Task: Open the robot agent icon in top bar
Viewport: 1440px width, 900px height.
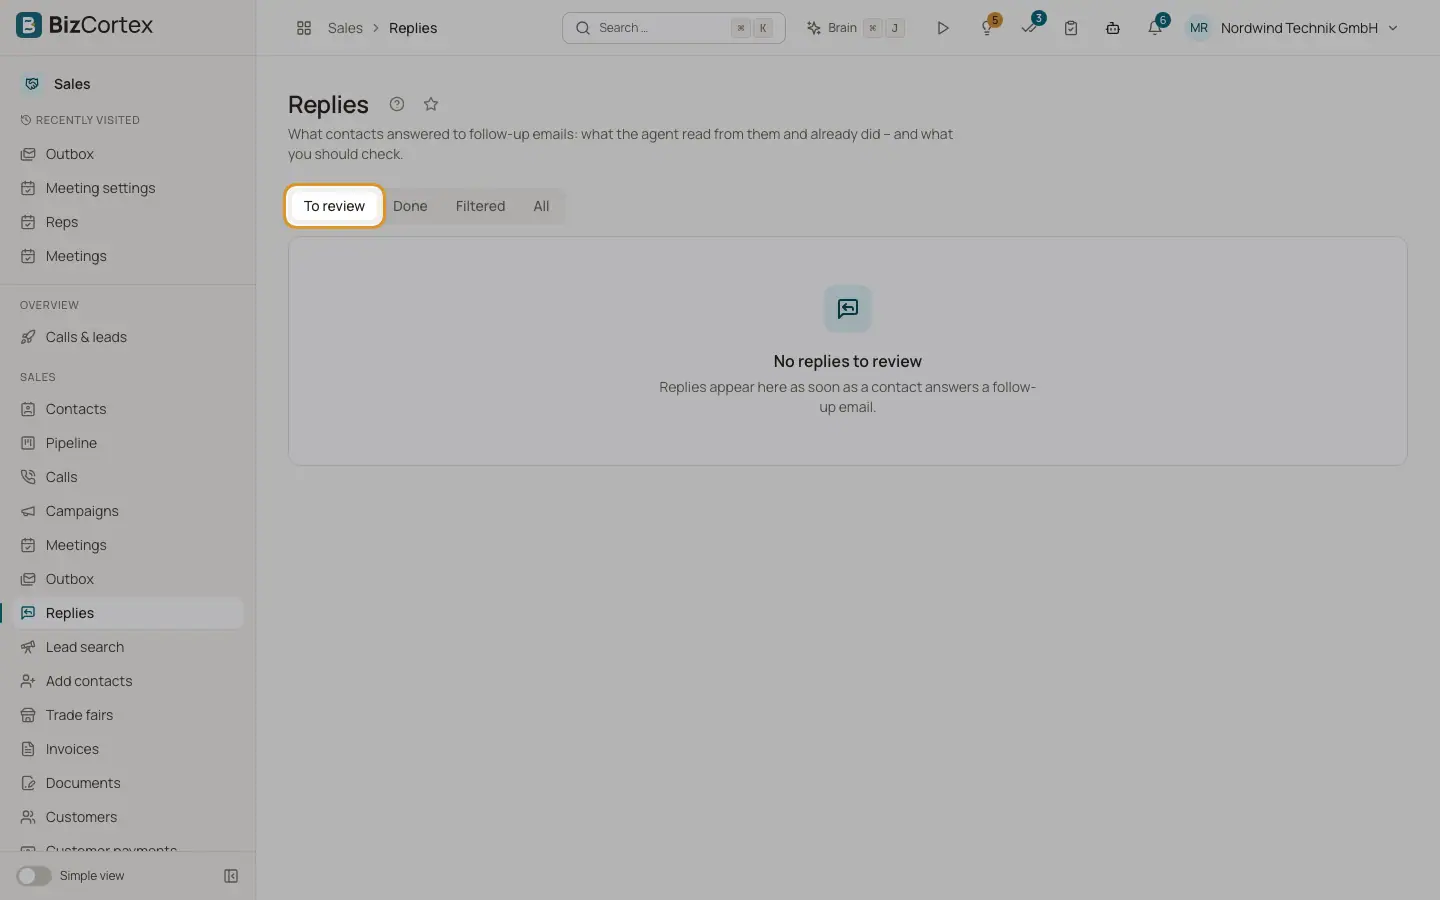Action: (x=1113, y=28)
